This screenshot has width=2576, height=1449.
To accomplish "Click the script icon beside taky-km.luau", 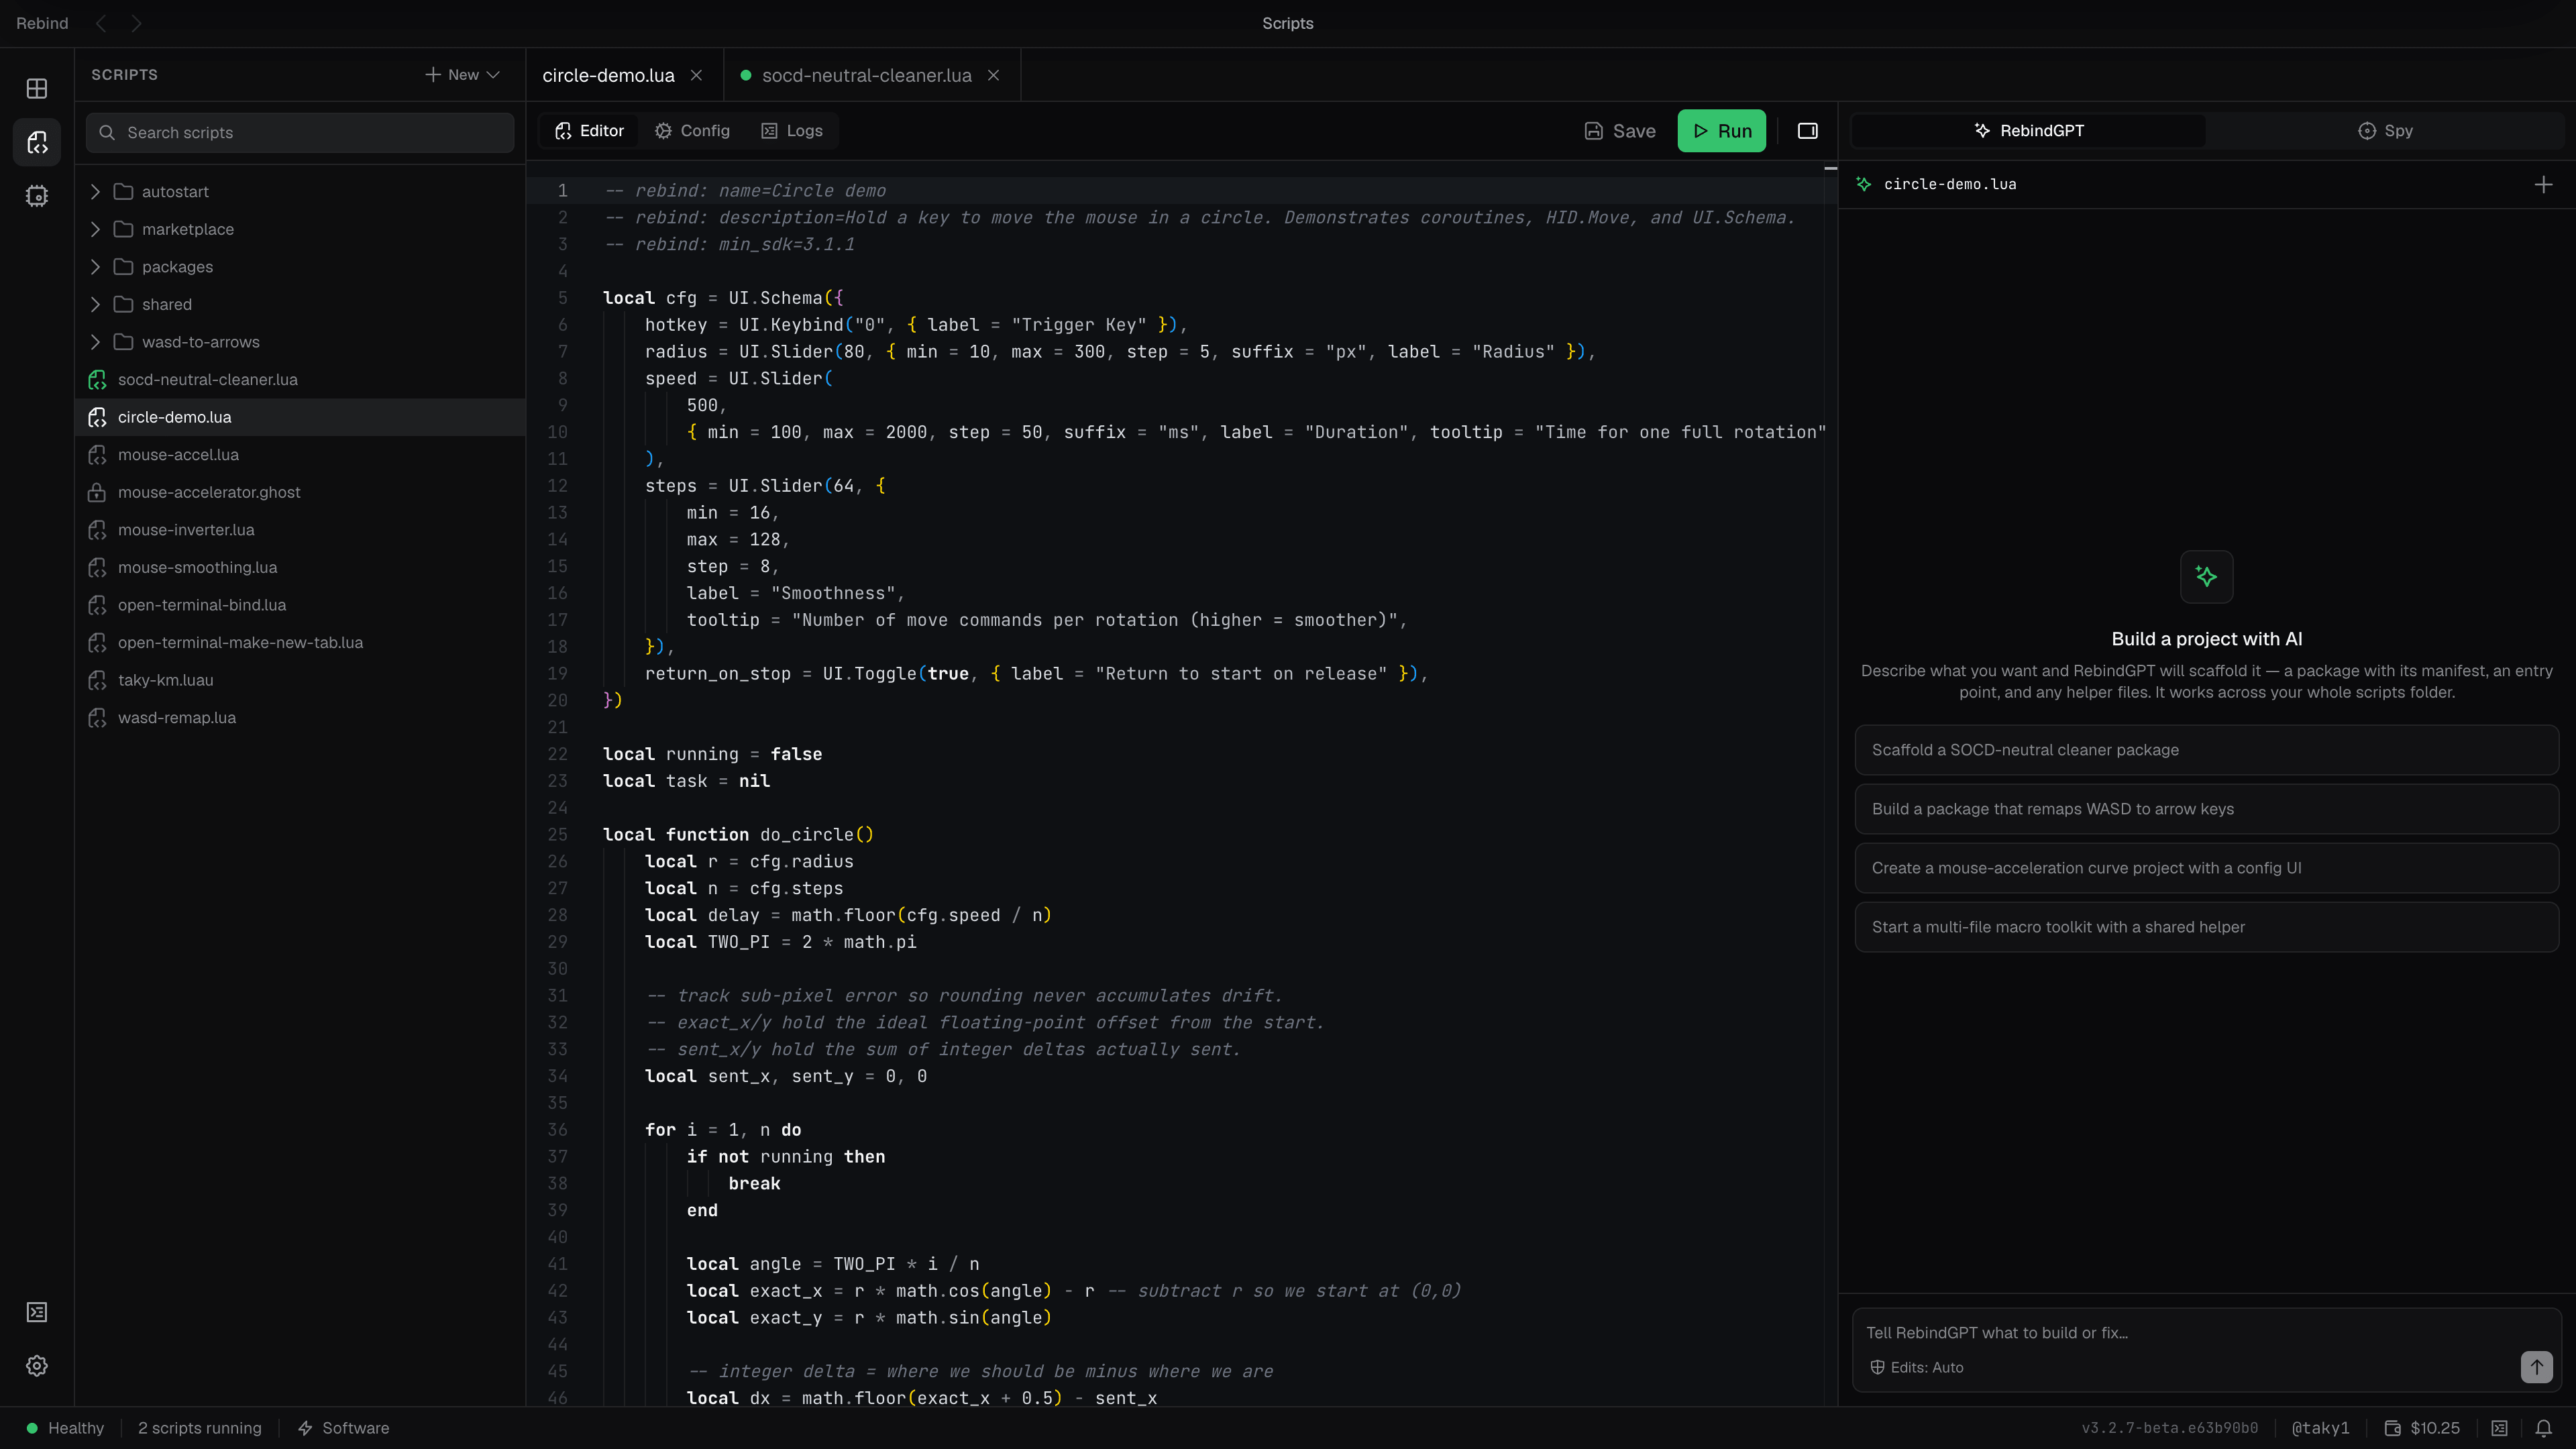I will [x=97, y=680].
